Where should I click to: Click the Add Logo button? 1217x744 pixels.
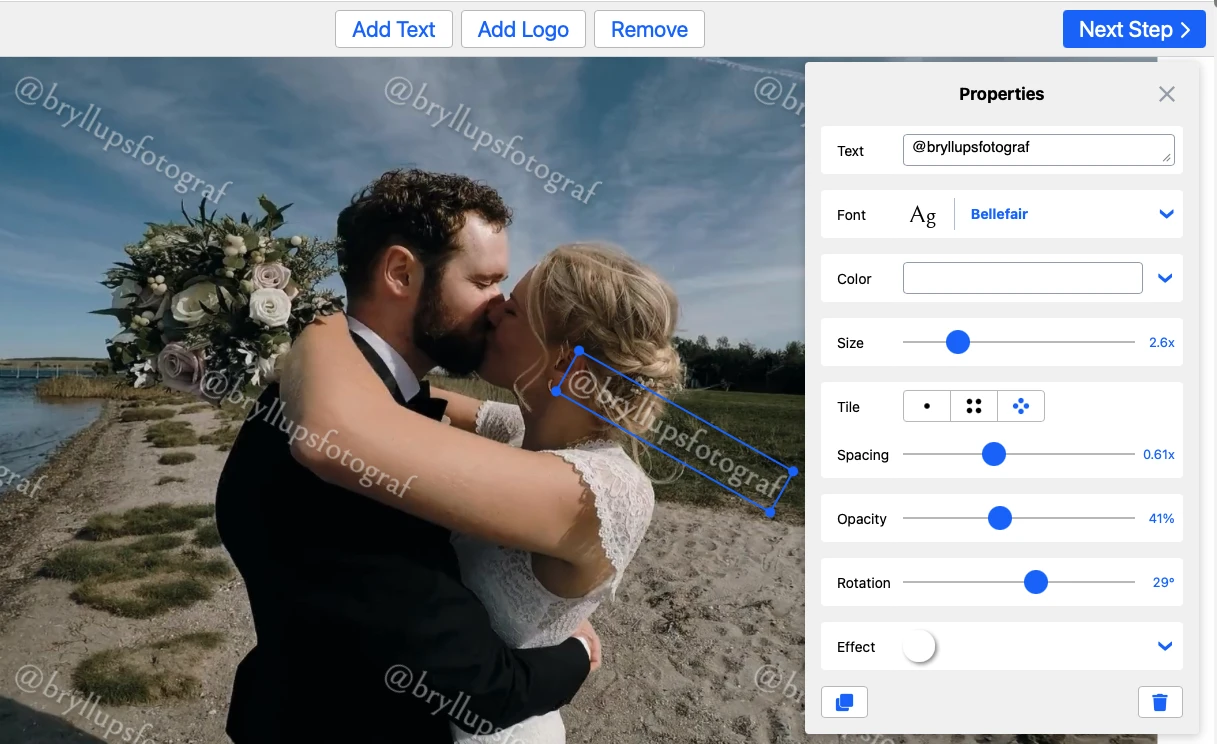point(523,29)
